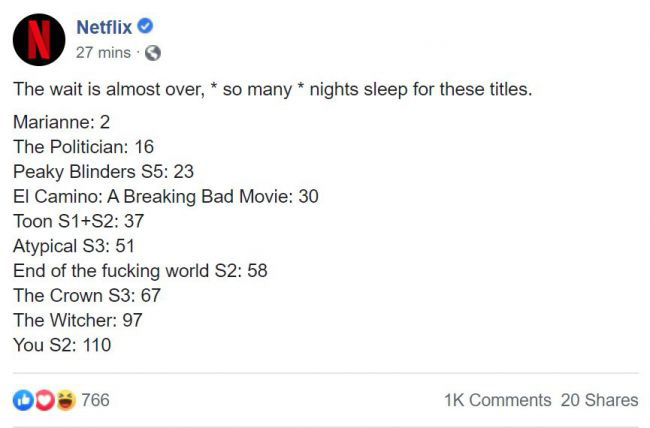Click the Atypical S3: 51 line

[x=74, y=245]
